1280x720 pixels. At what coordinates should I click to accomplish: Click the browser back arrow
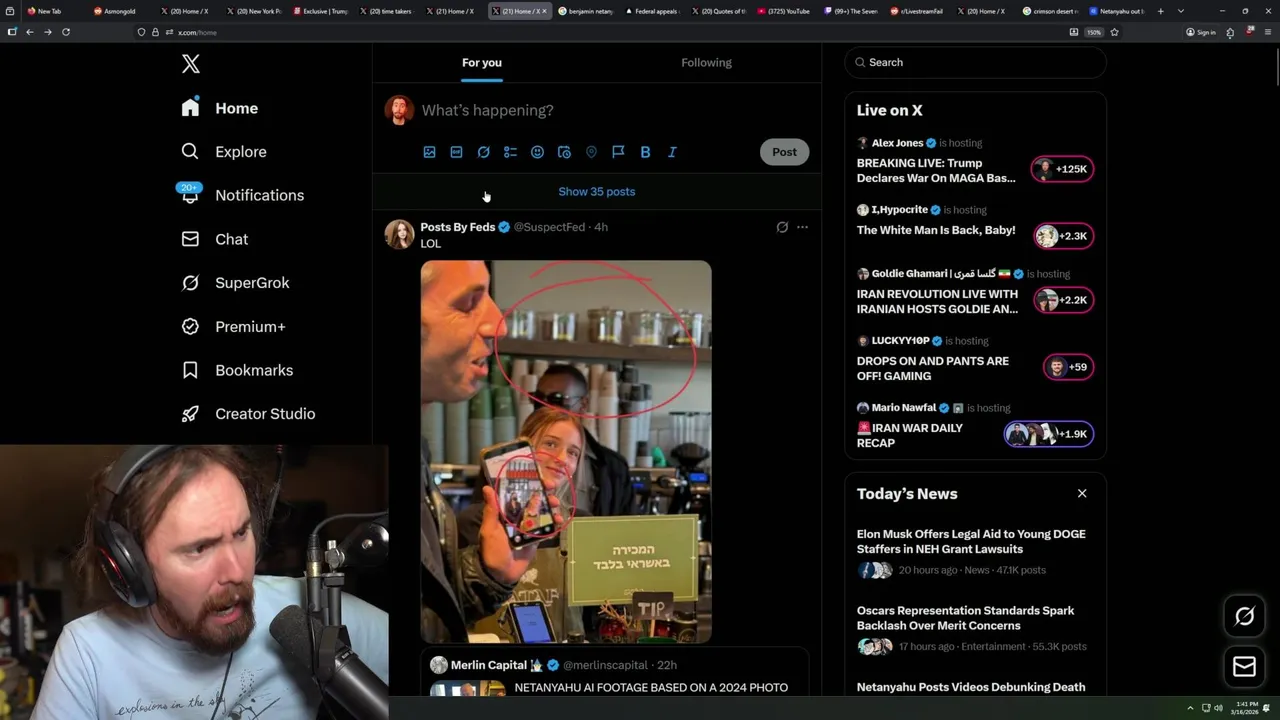click(30, 32)
